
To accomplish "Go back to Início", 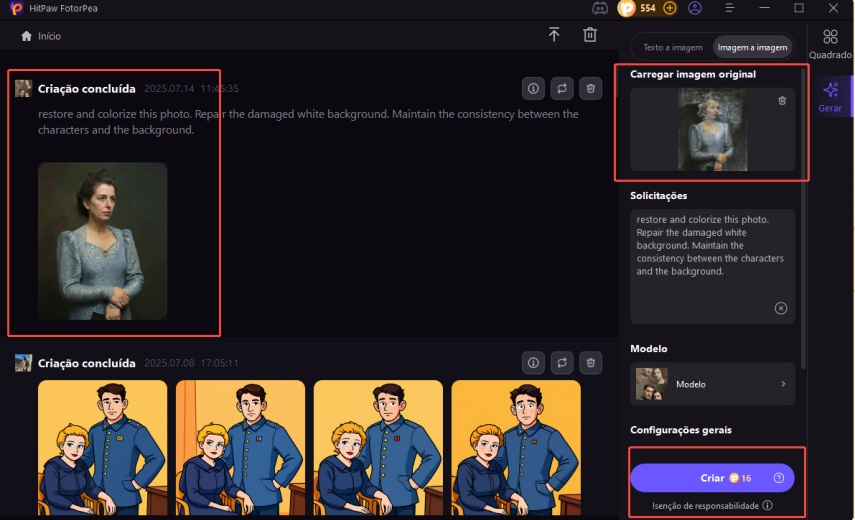I will coord(41,36).
